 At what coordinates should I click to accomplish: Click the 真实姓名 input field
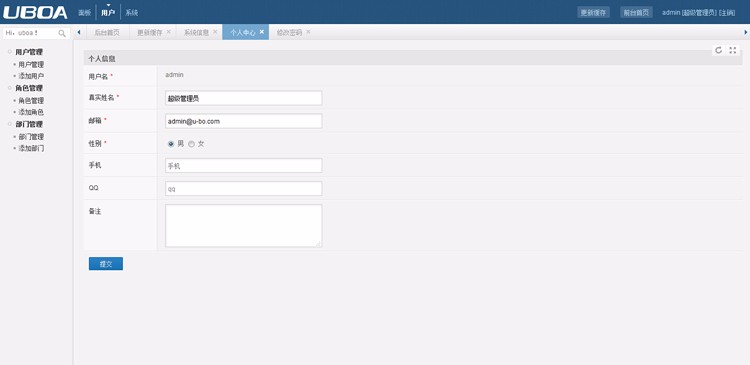pyautogui.click(x=243, y=98)
